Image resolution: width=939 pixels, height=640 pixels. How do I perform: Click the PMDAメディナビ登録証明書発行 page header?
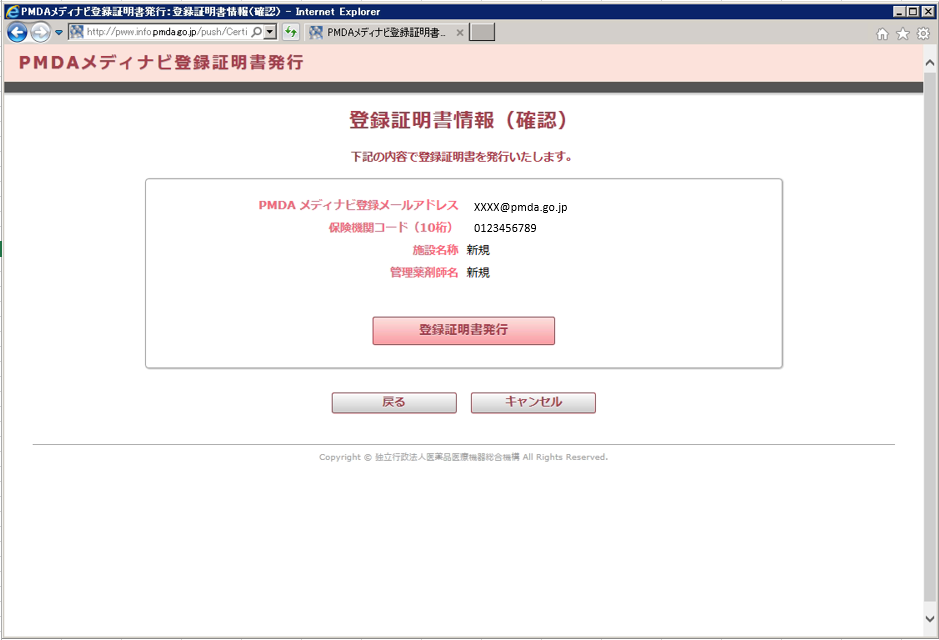tap(161, 62)
